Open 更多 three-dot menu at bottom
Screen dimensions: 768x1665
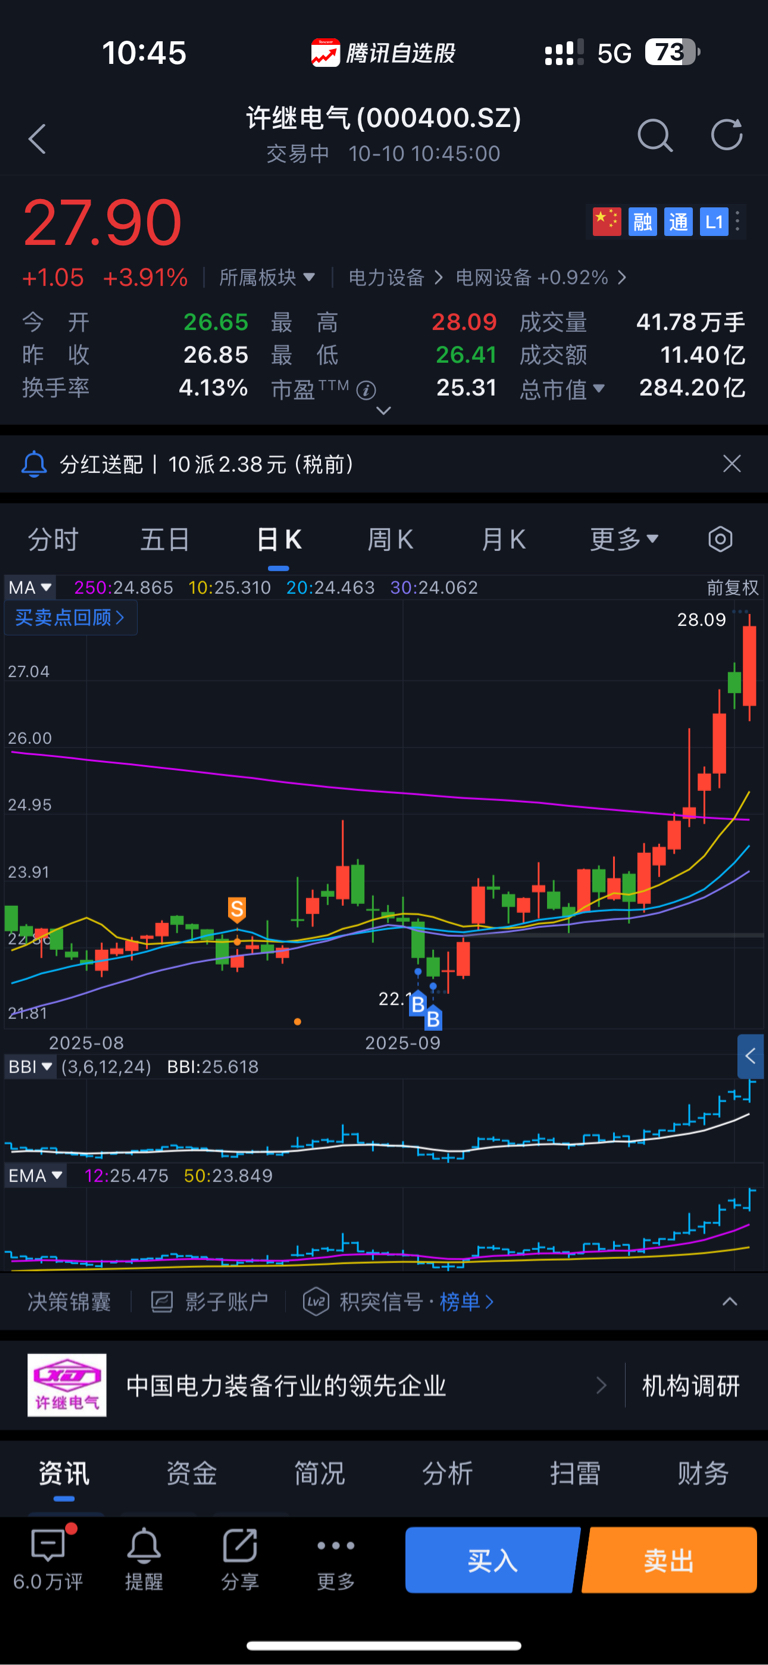click(x=336, y=1558)
